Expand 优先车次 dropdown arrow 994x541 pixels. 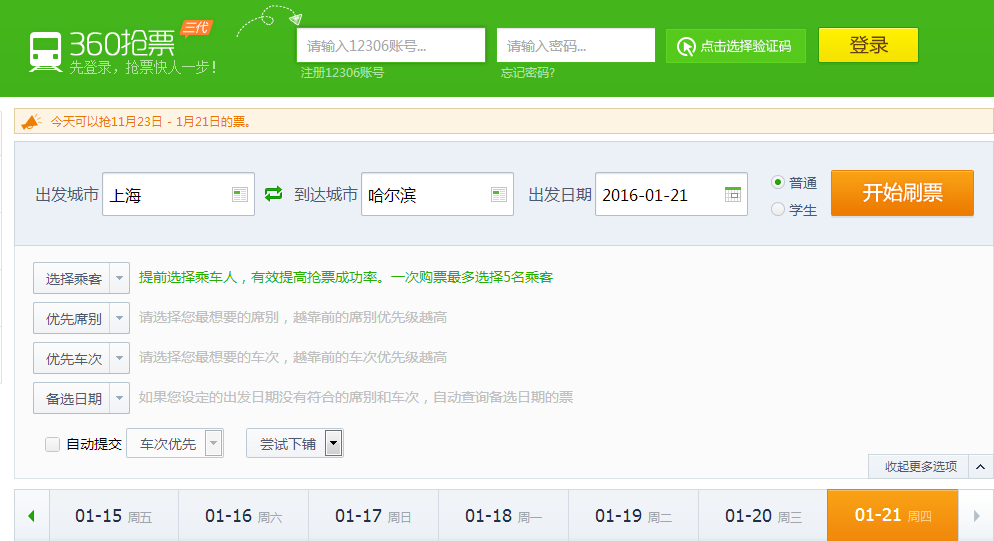point(119,358)
